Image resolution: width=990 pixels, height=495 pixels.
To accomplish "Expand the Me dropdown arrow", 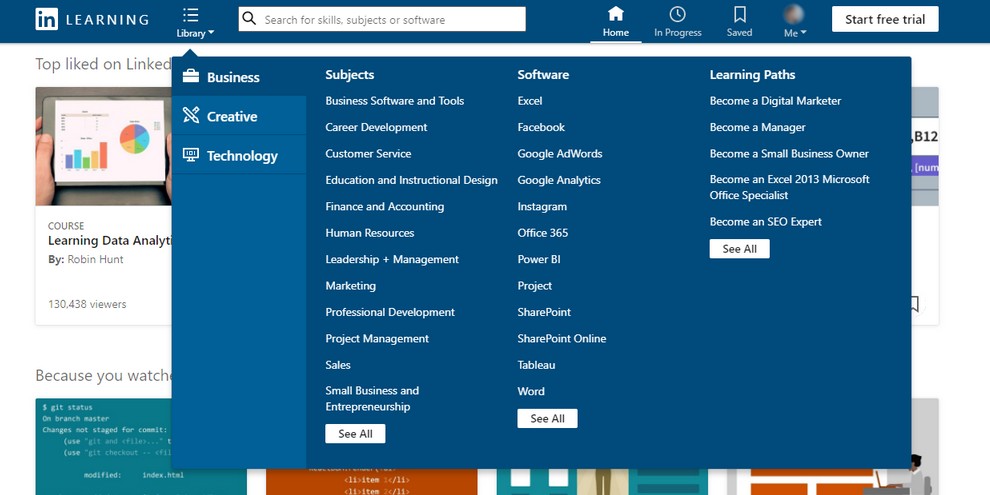I will coord(803,33).
